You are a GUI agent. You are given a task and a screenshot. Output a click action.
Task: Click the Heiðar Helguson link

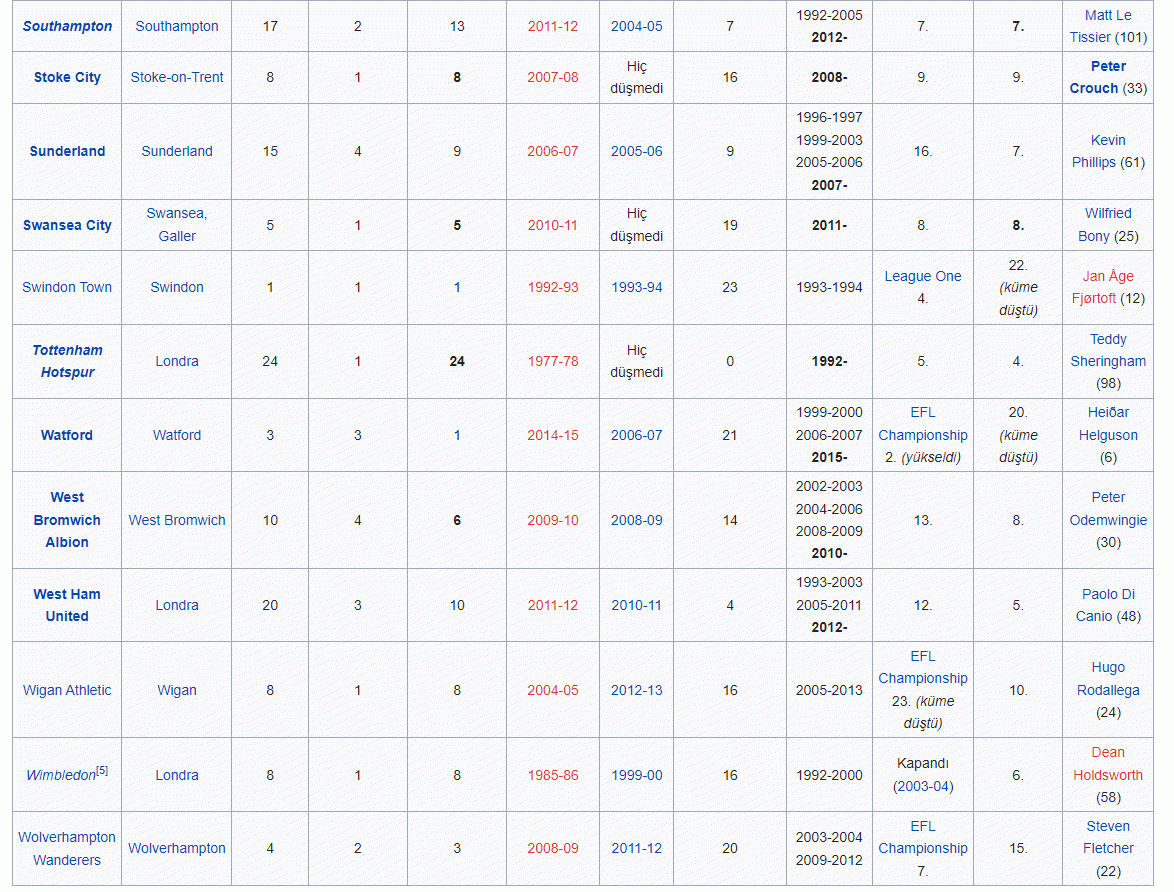1108,424
